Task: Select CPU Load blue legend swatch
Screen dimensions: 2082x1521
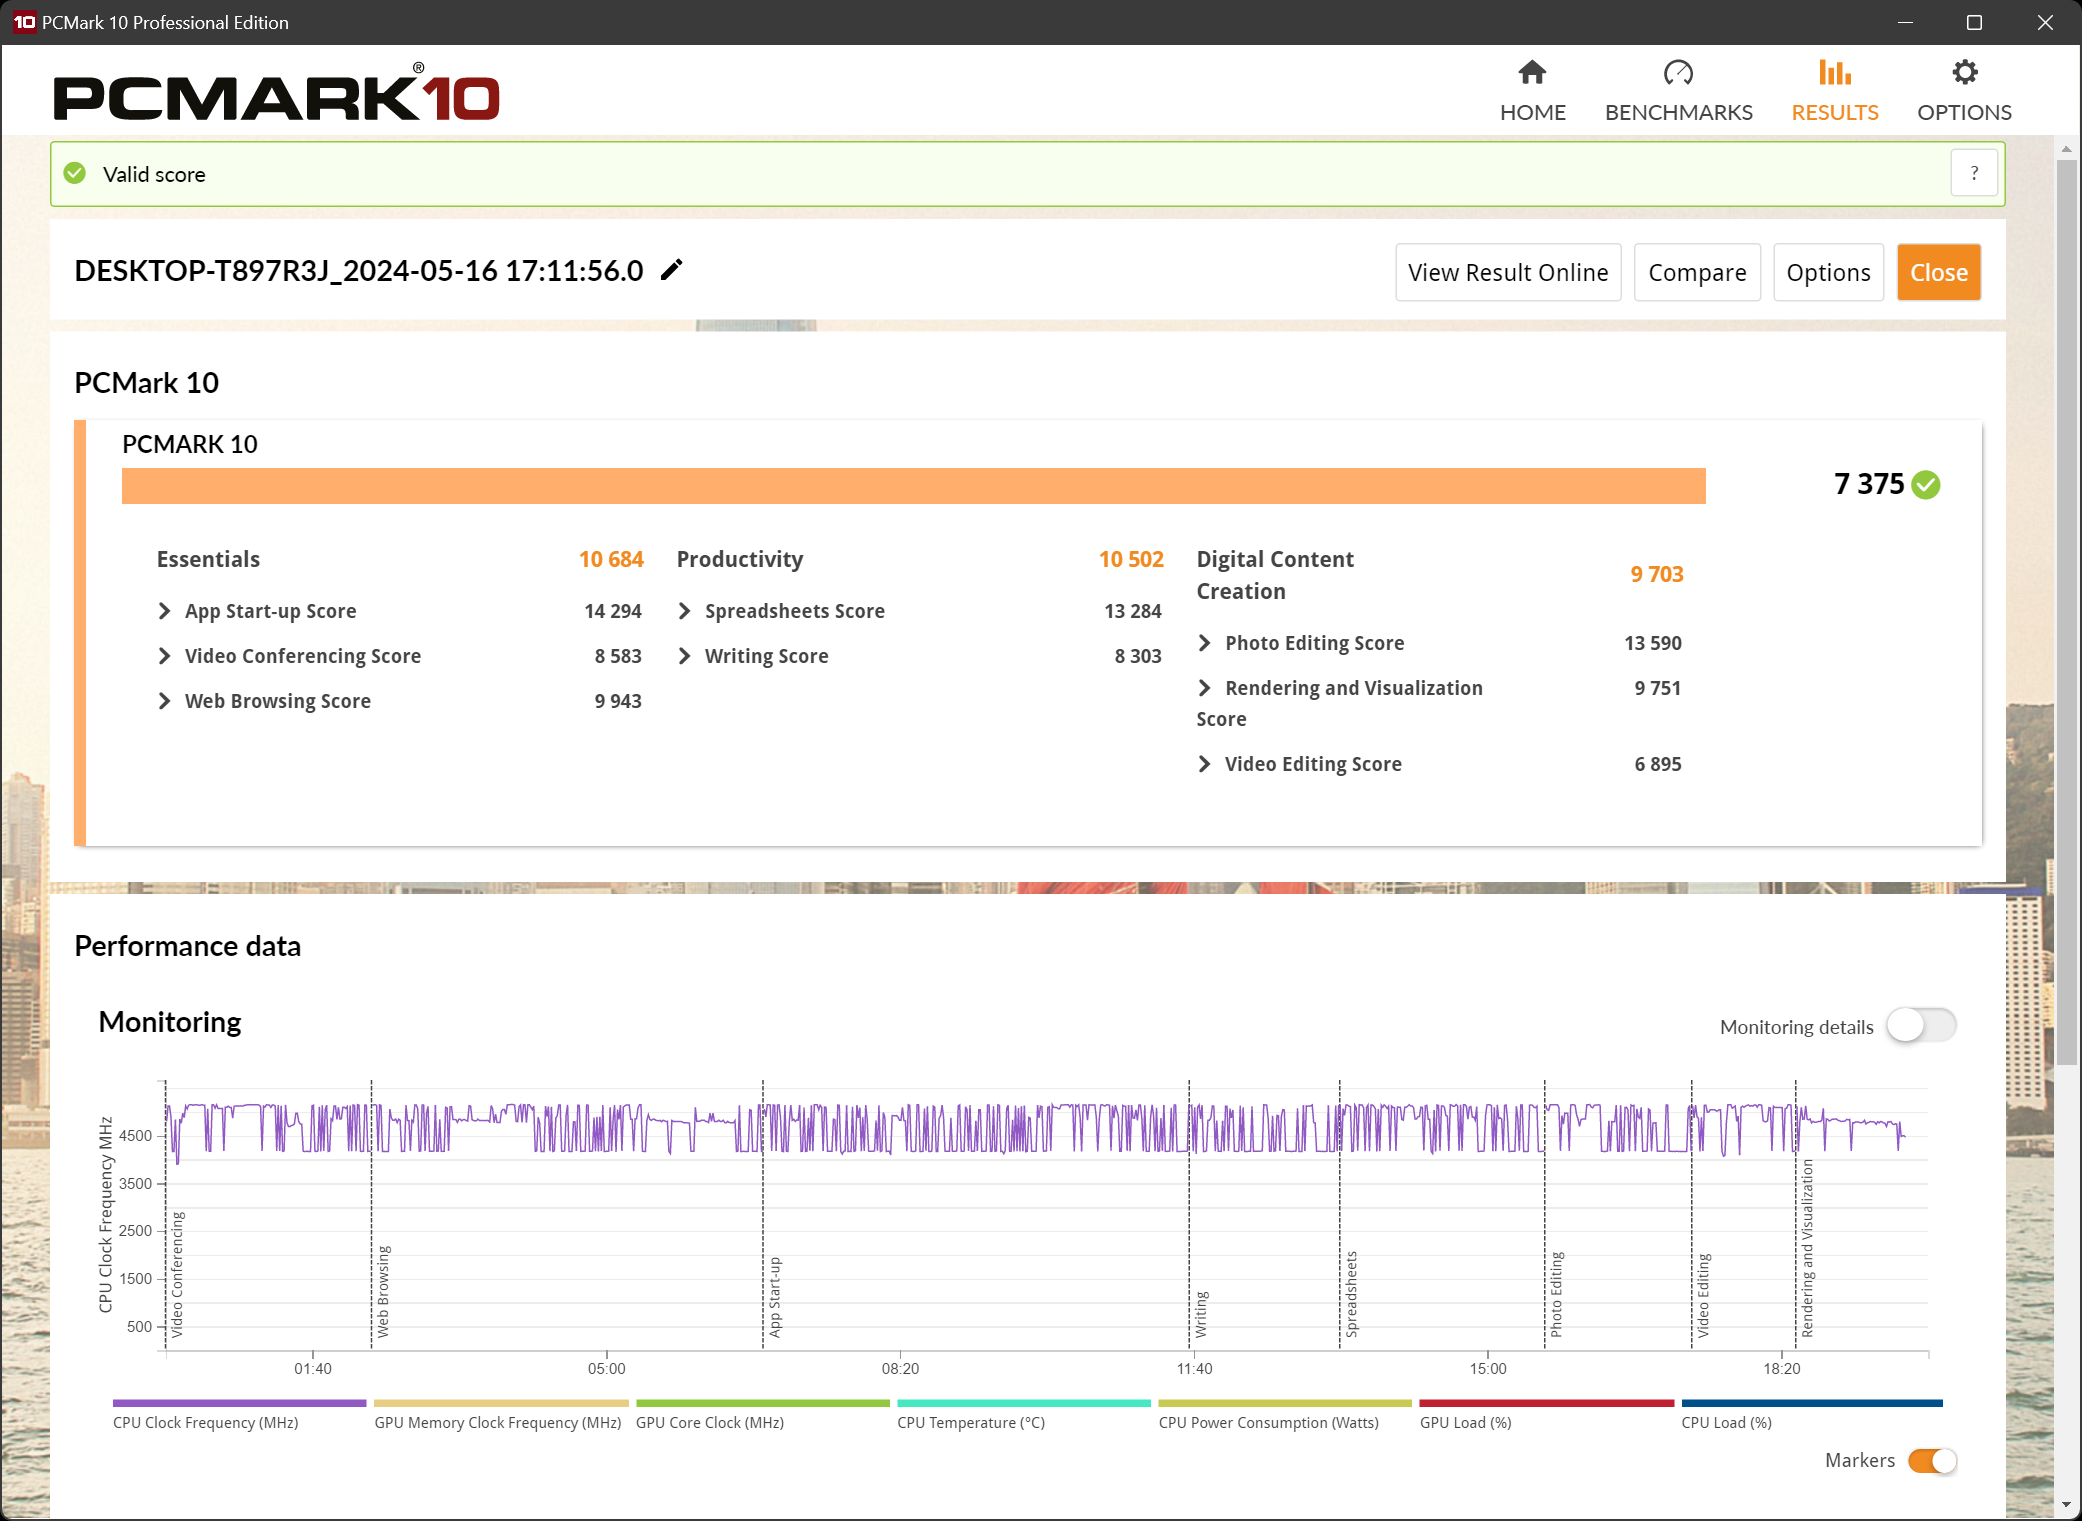Action: tap(1812, 1403)
